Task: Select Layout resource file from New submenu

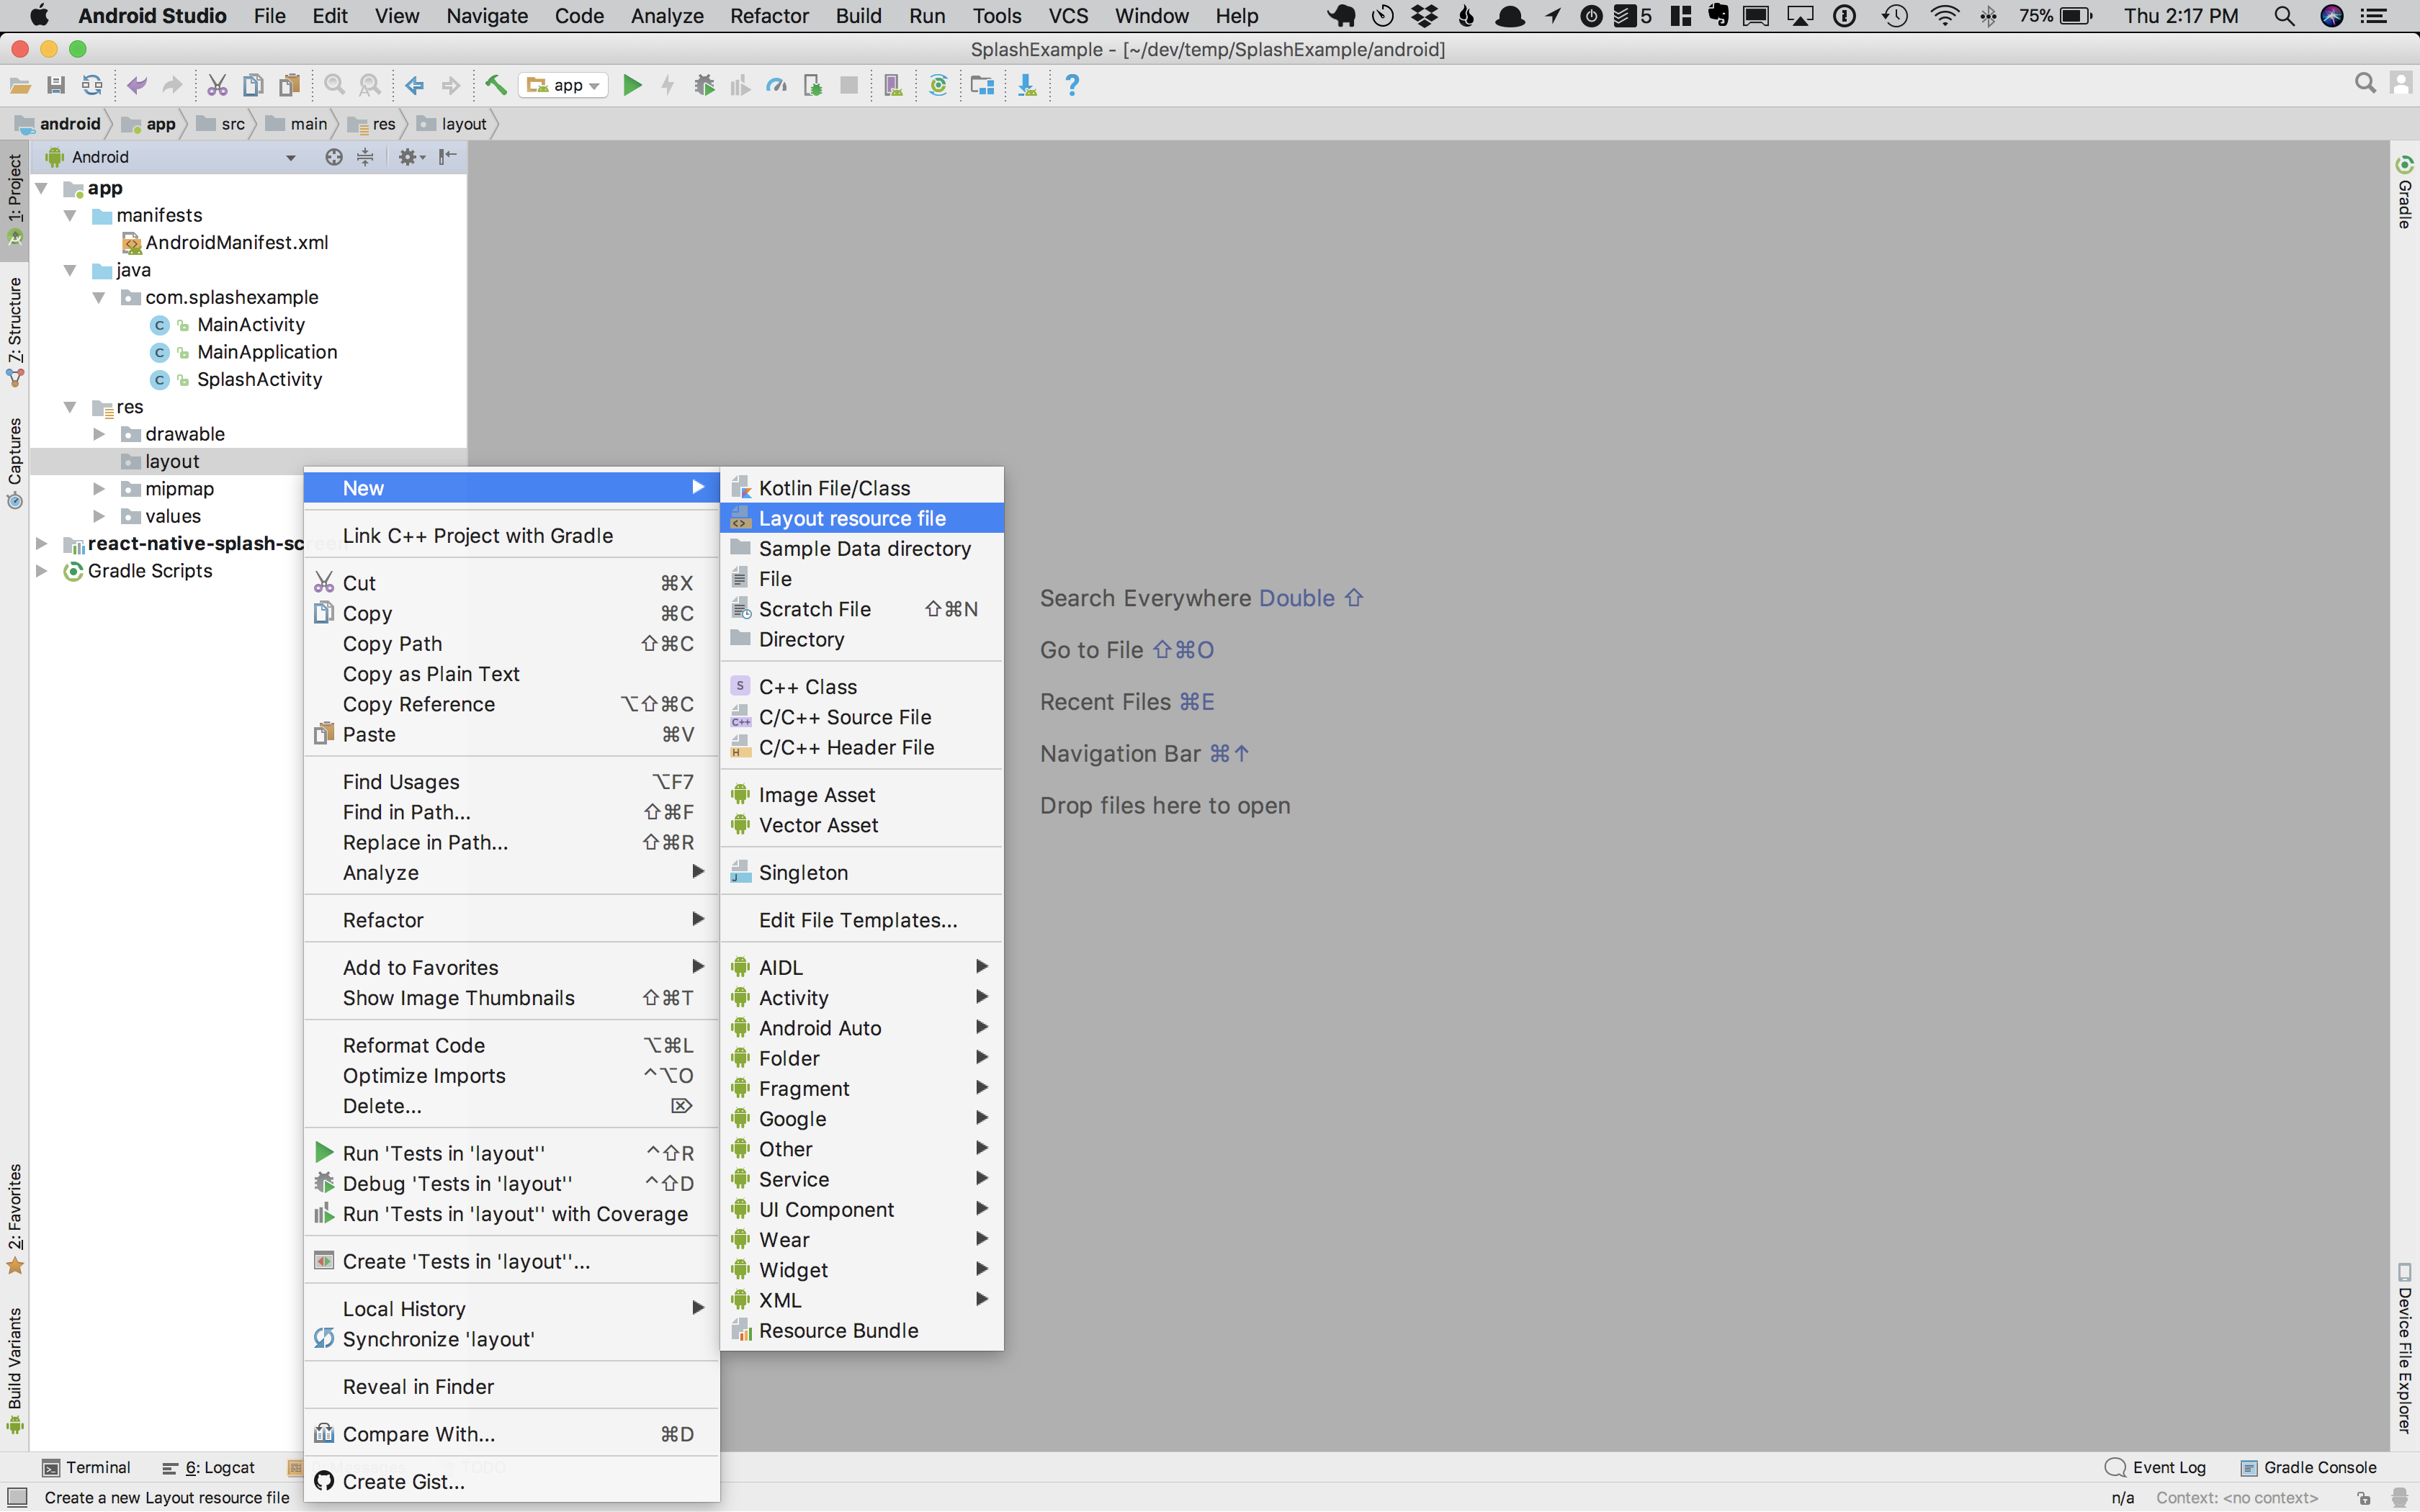Action: coord(852,518)
